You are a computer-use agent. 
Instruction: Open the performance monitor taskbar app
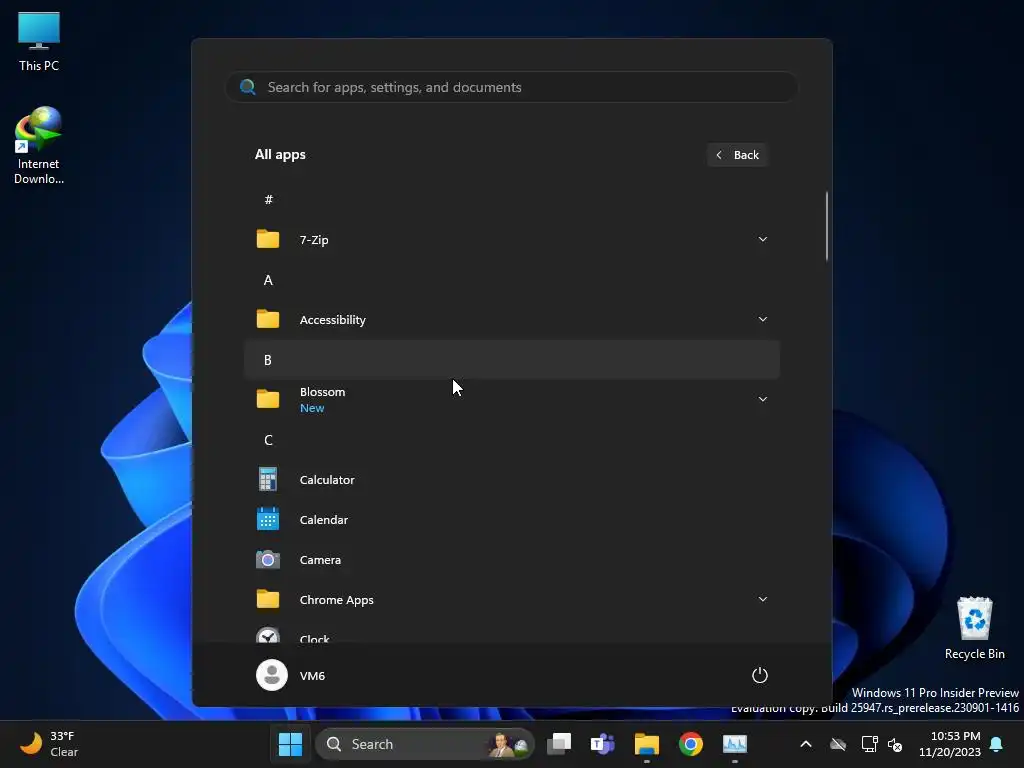(735, 744)
